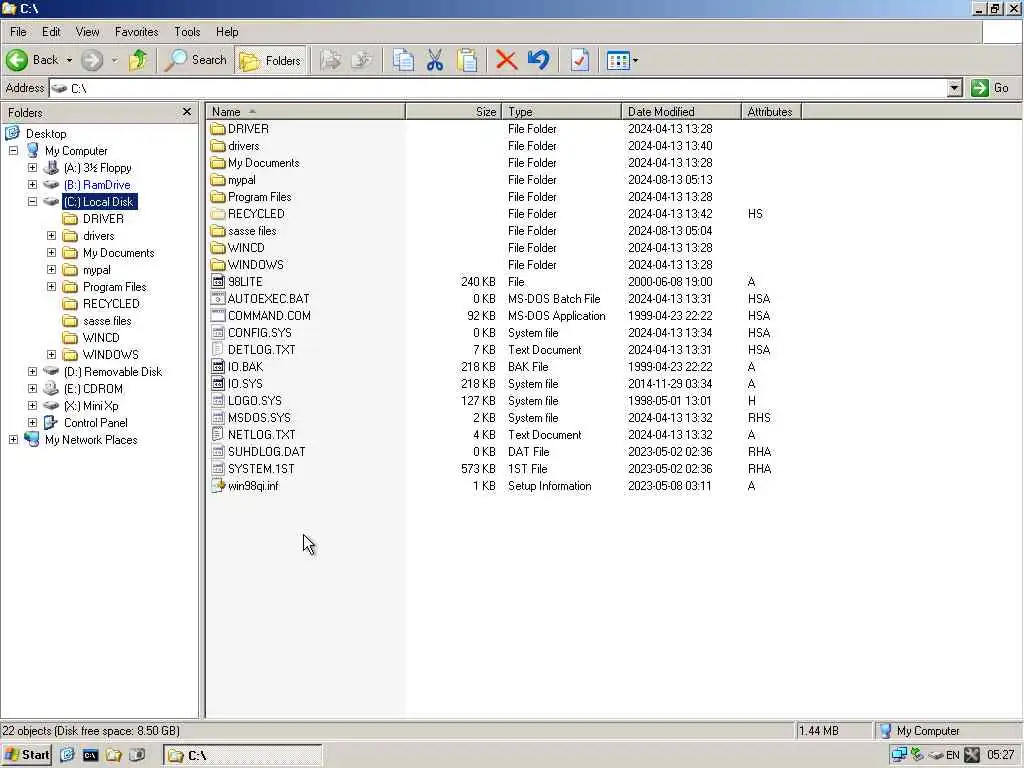Sort by the Date Modified column header

coord(681,112)
